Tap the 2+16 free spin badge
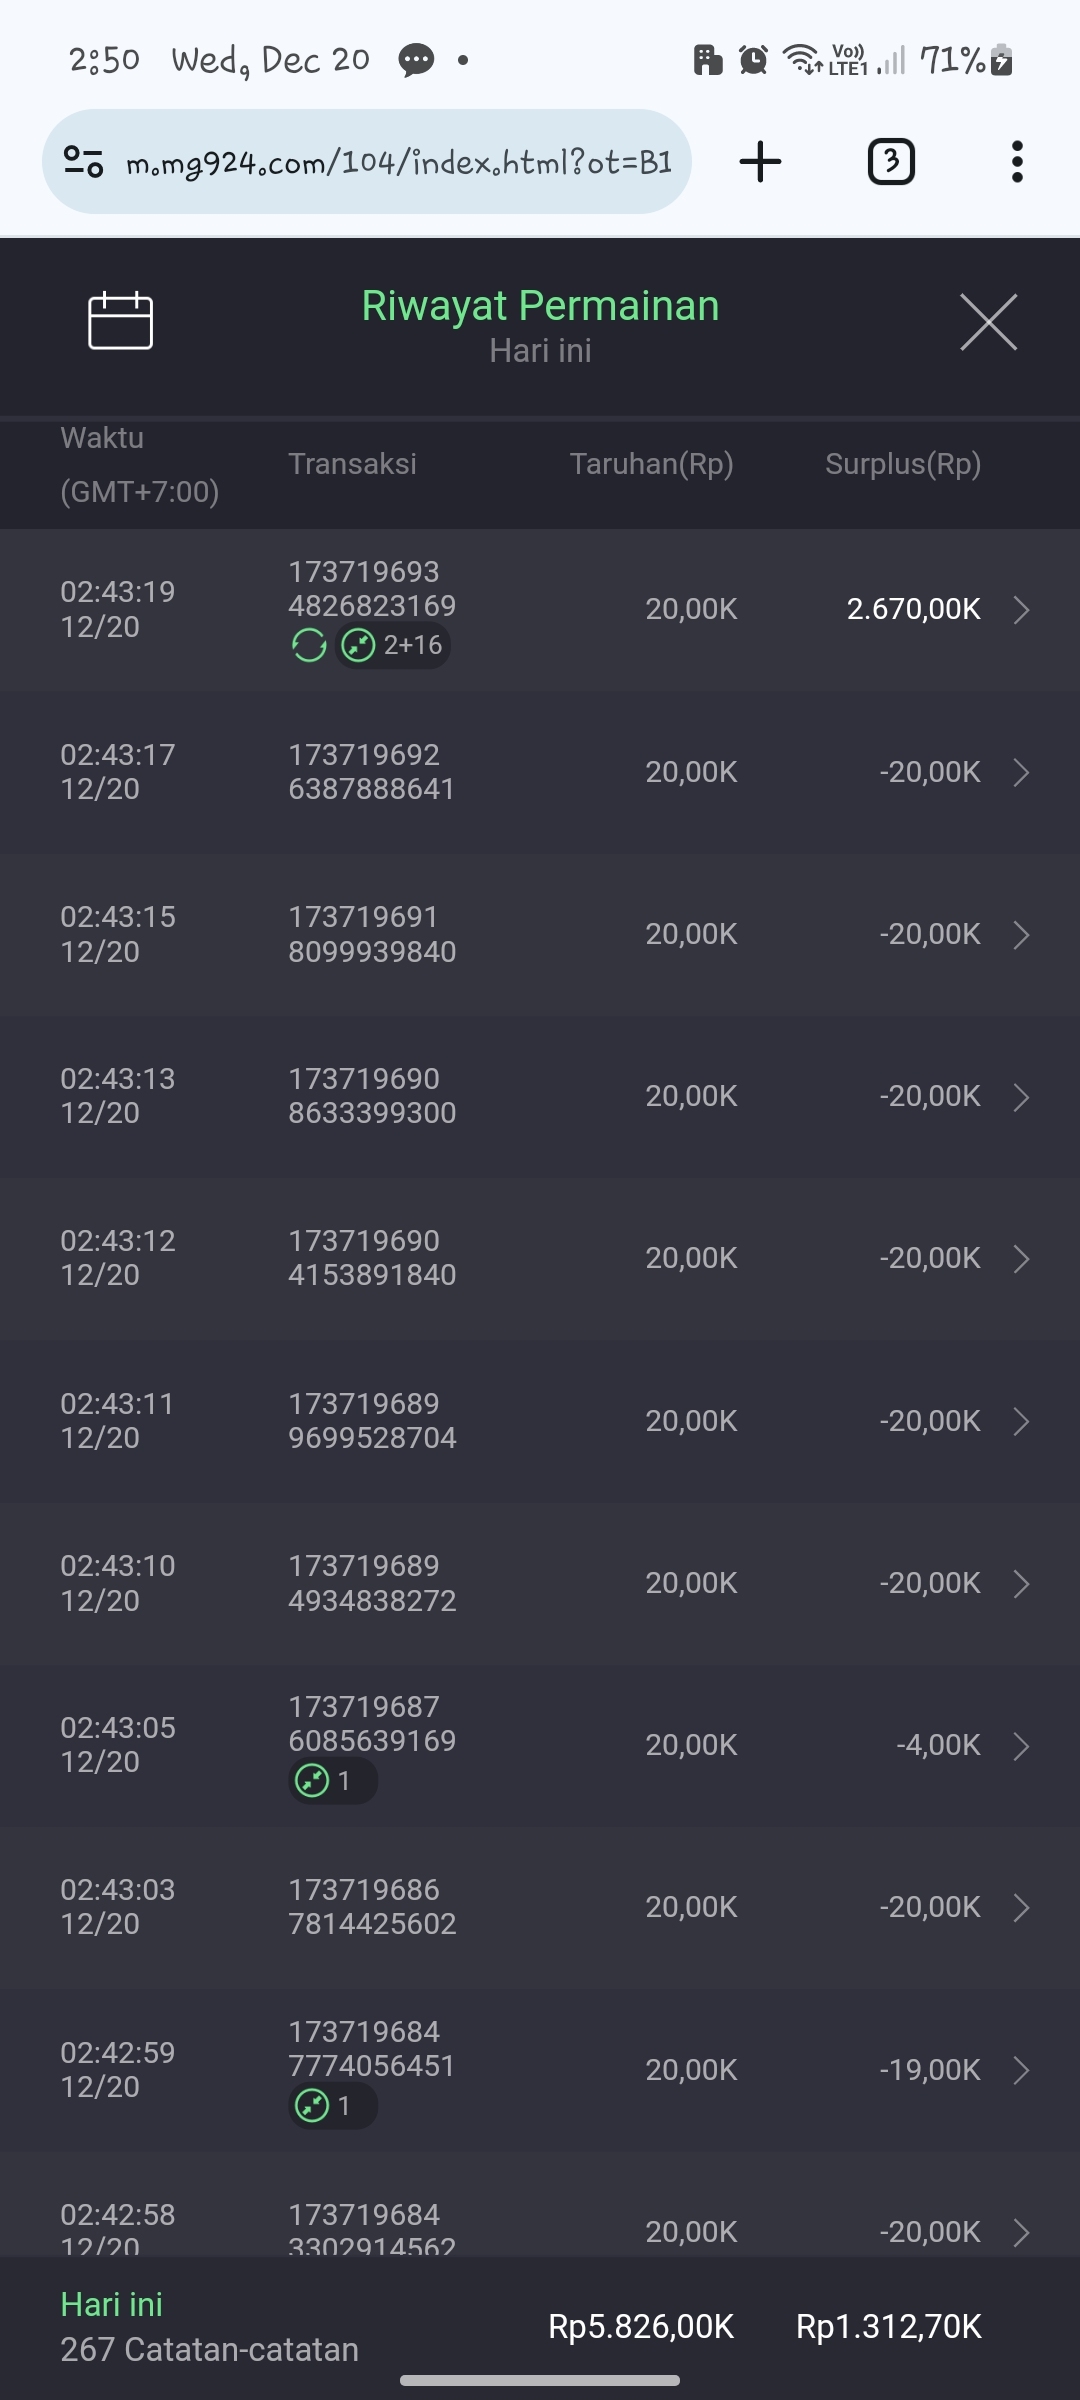 [x=394, y=645]
